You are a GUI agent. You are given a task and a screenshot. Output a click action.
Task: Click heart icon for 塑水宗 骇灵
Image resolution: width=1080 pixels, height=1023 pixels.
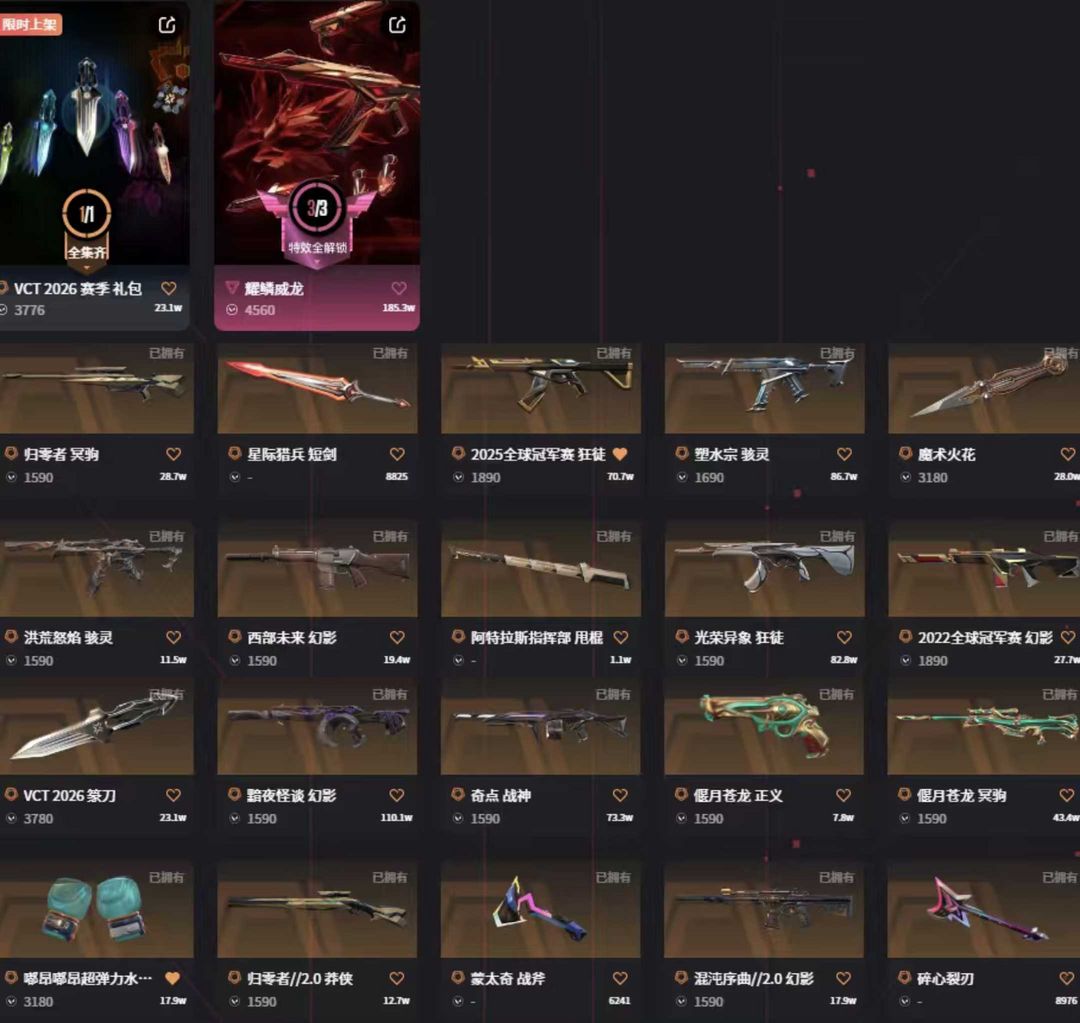coord(844,454)
